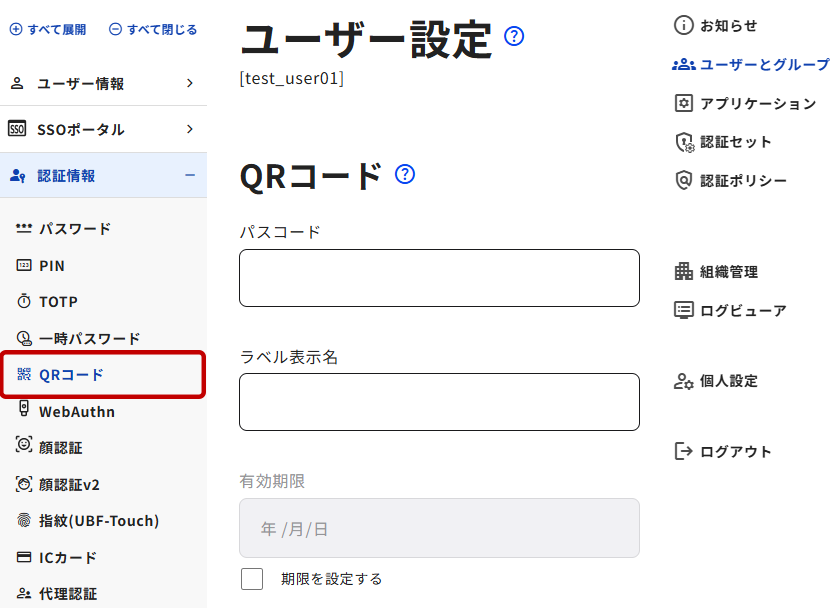
Task: Open the パスワード menu item
Action: pos(74,229)
